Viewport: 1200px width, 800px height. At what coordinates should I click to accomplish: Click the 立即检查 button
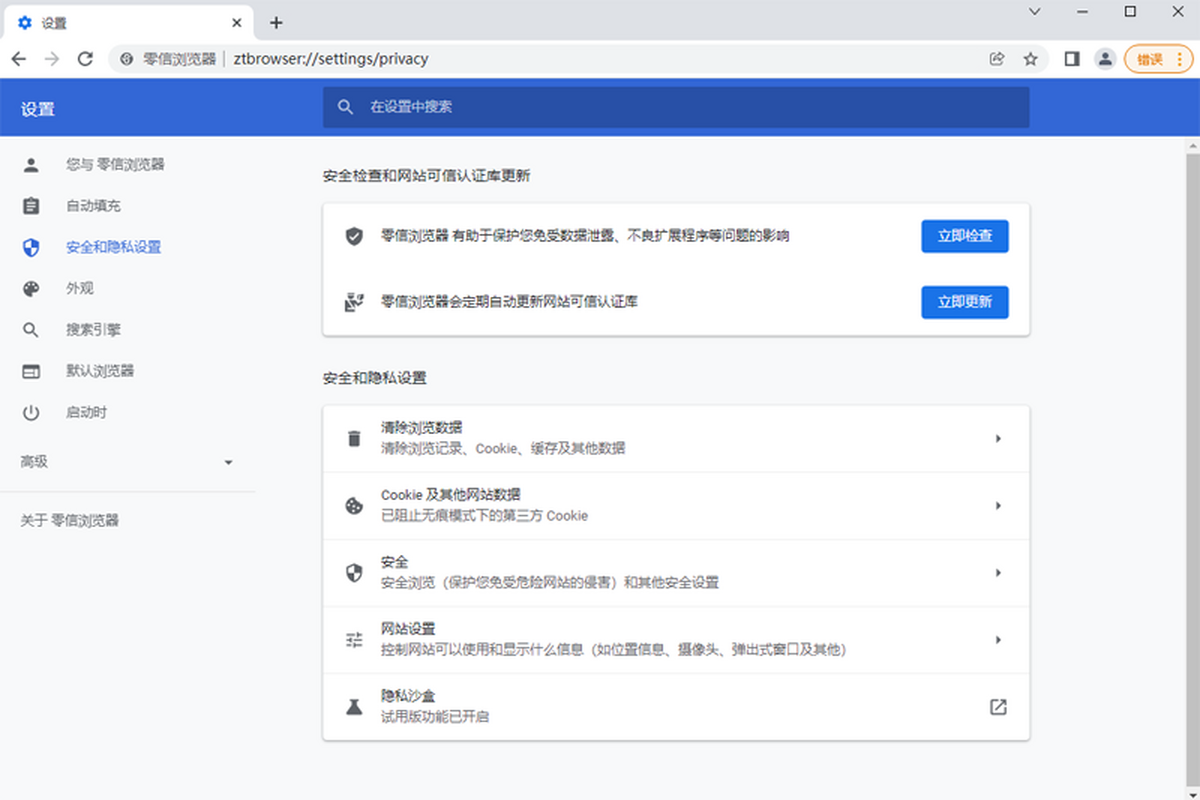964,236
